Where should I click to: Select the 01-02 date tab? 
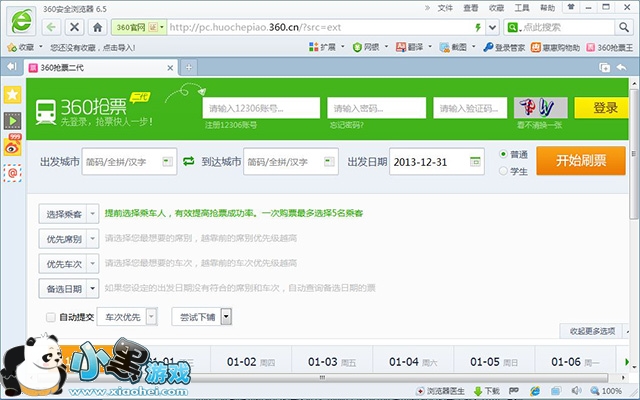pos(251,362)
